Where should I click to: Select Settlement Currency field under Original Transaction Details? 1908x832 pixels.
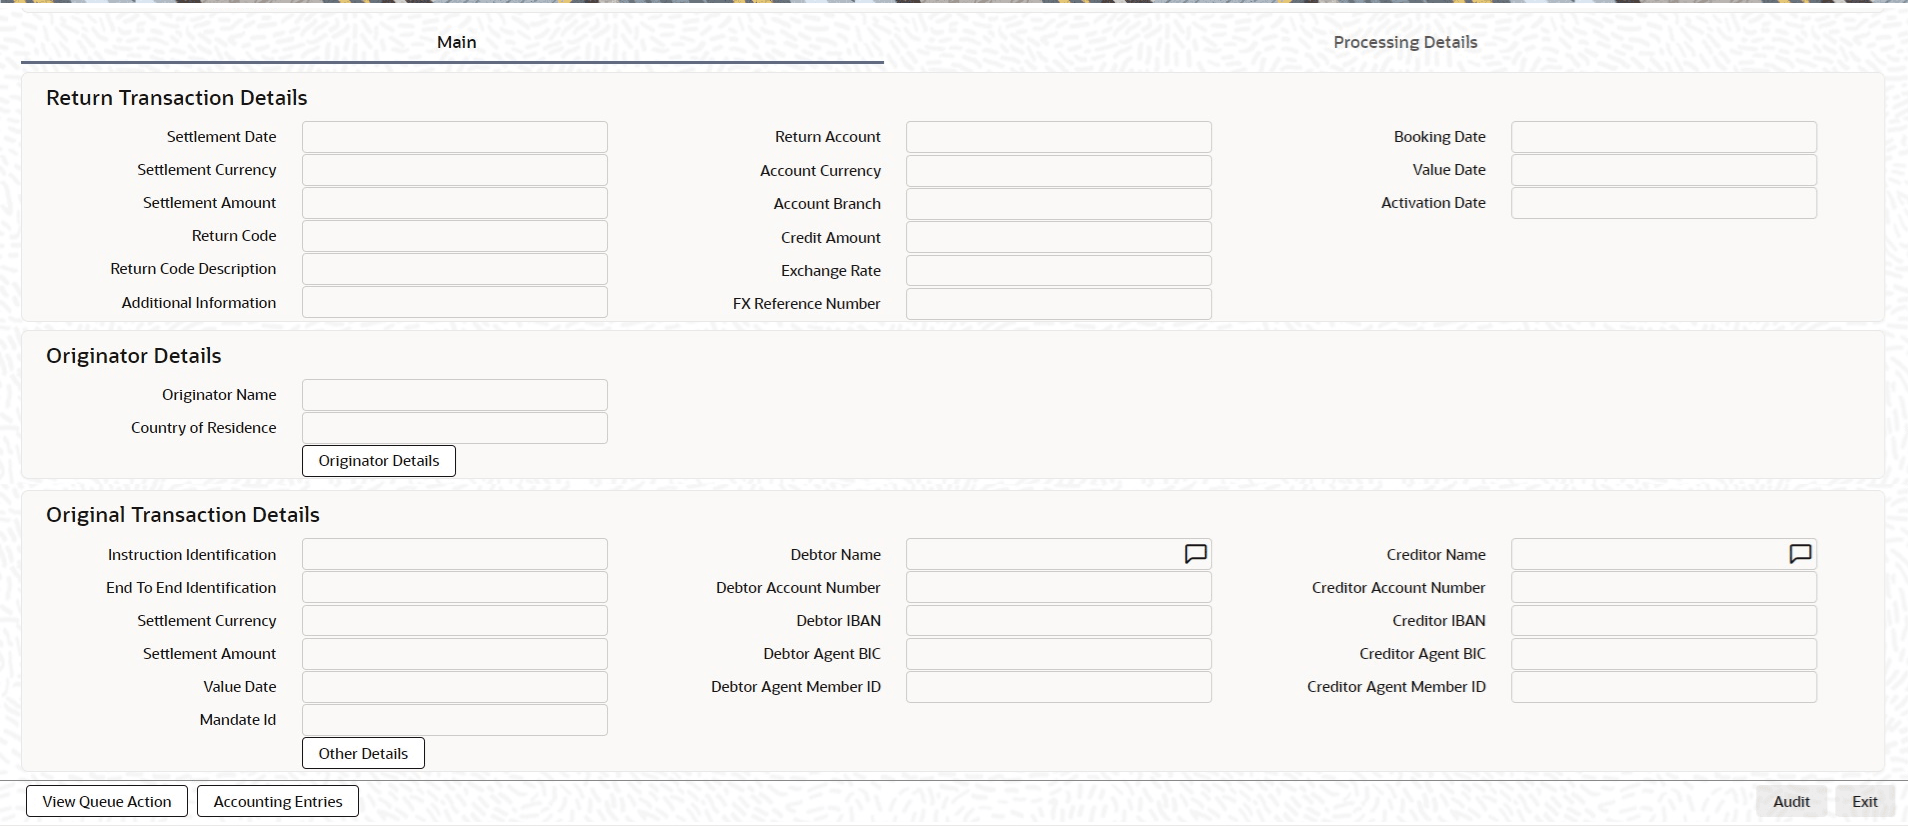pyautogui.click(x=455, y=621)
